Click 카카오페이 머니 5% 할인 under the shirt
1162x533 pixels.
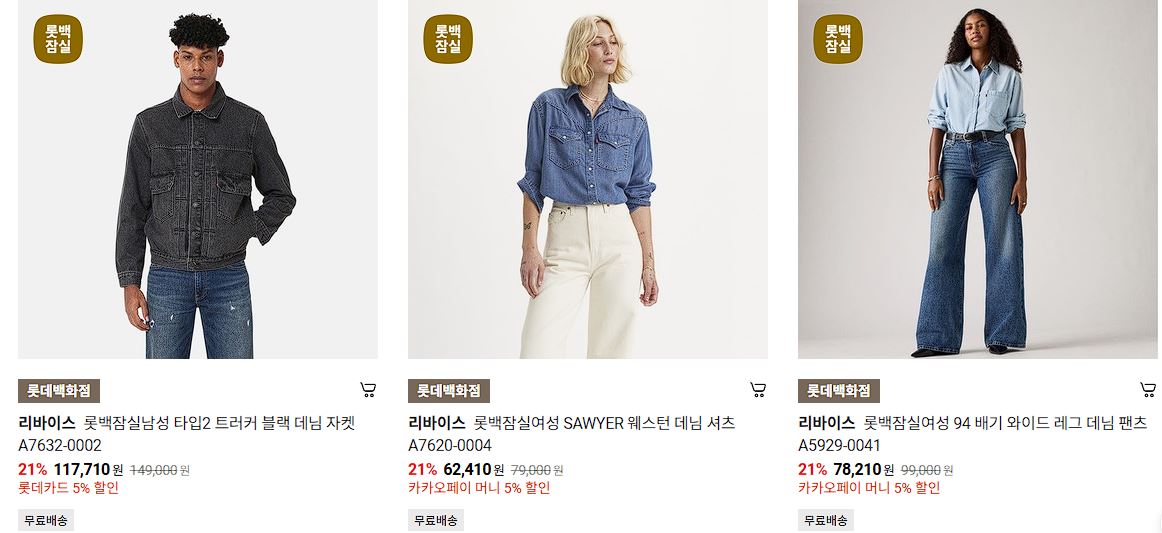click(479, 488)
